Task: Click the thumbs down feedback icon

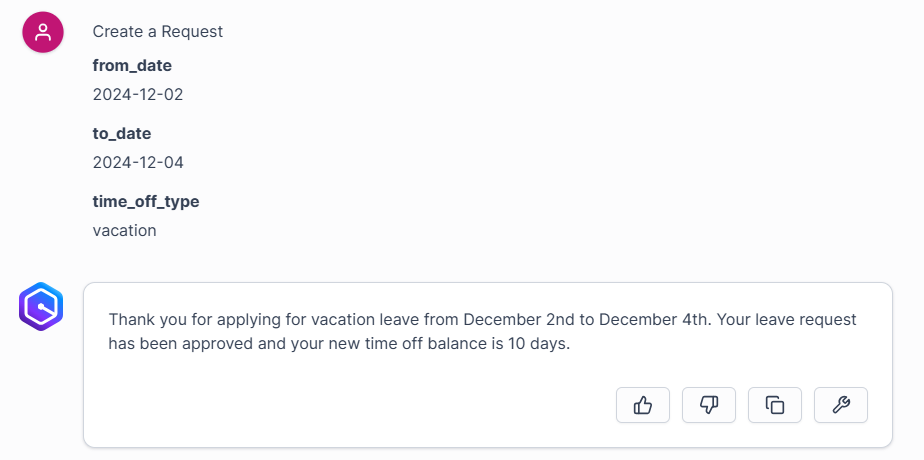Action: (x=709, y=405)
